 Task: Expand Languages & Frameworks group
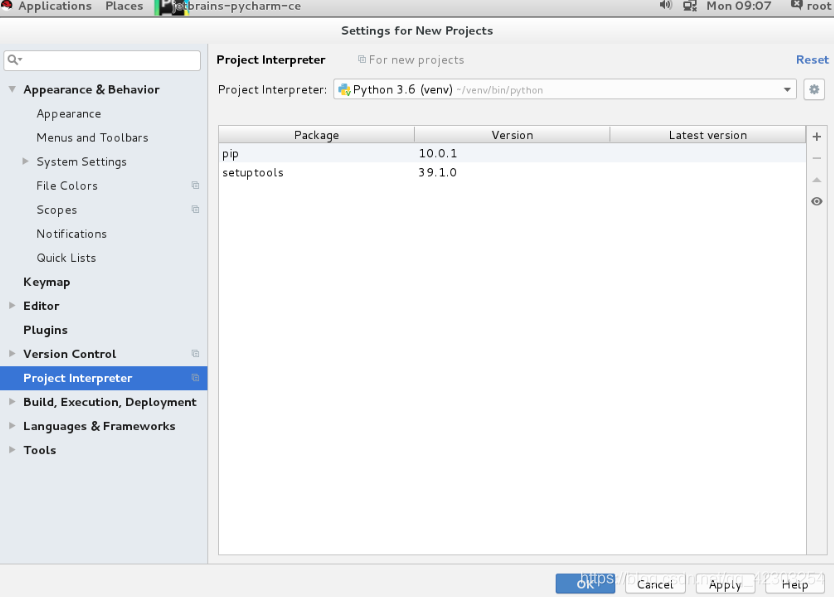12,426
